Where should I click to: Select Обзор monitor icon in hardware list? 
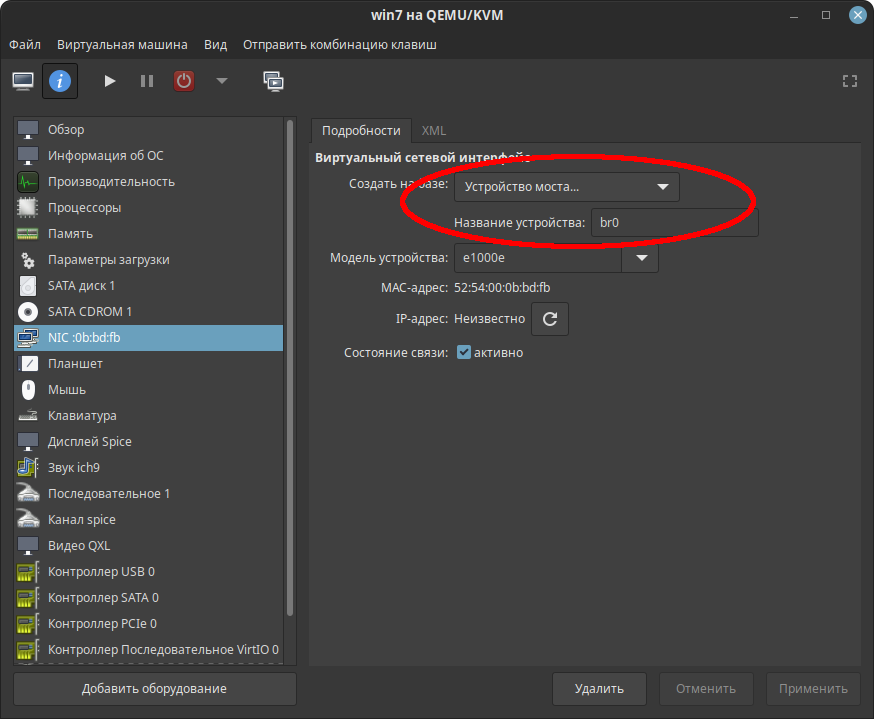(x=28, y=129)
